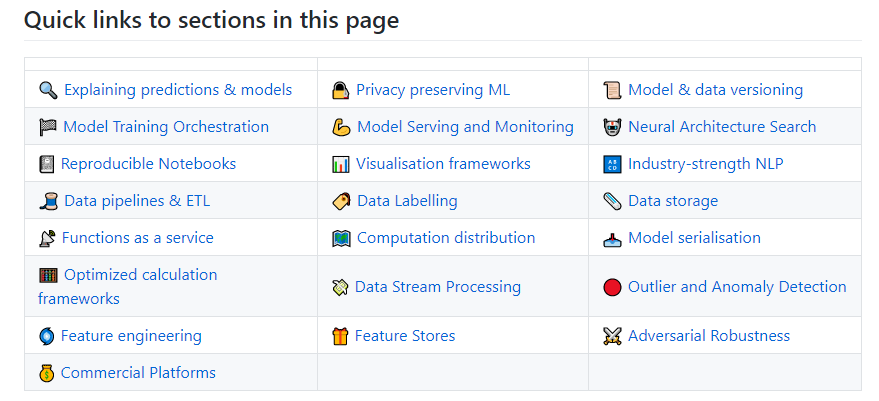Open Model Serving and Monitoring link

click(x=465, y=127)
